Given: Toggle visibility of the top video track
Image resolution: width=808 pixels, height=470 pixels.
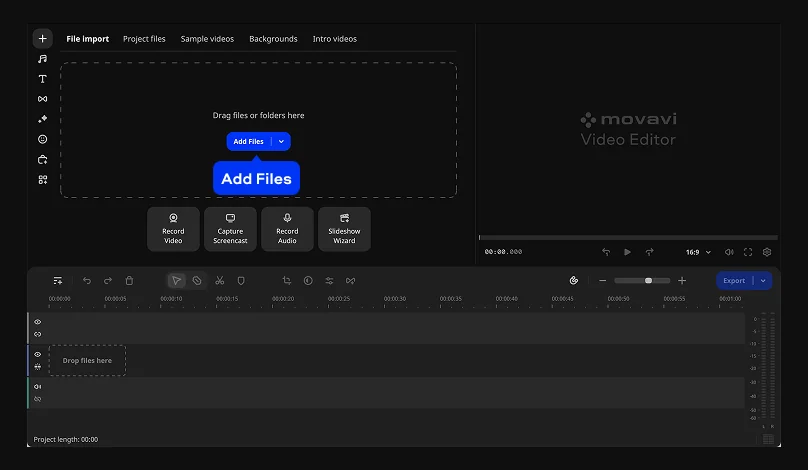Looking at the screenshot, I should 38,322.
